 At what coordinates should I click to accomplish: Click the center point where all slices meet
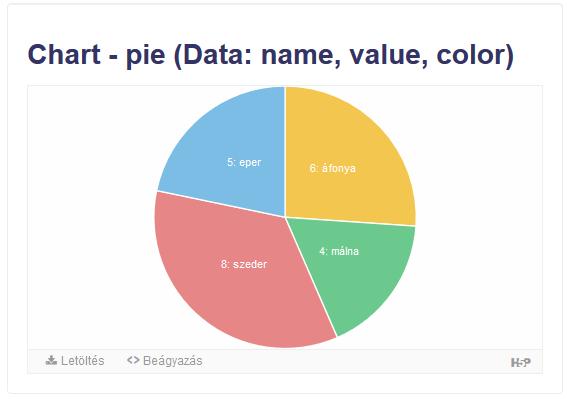point(285,217)
